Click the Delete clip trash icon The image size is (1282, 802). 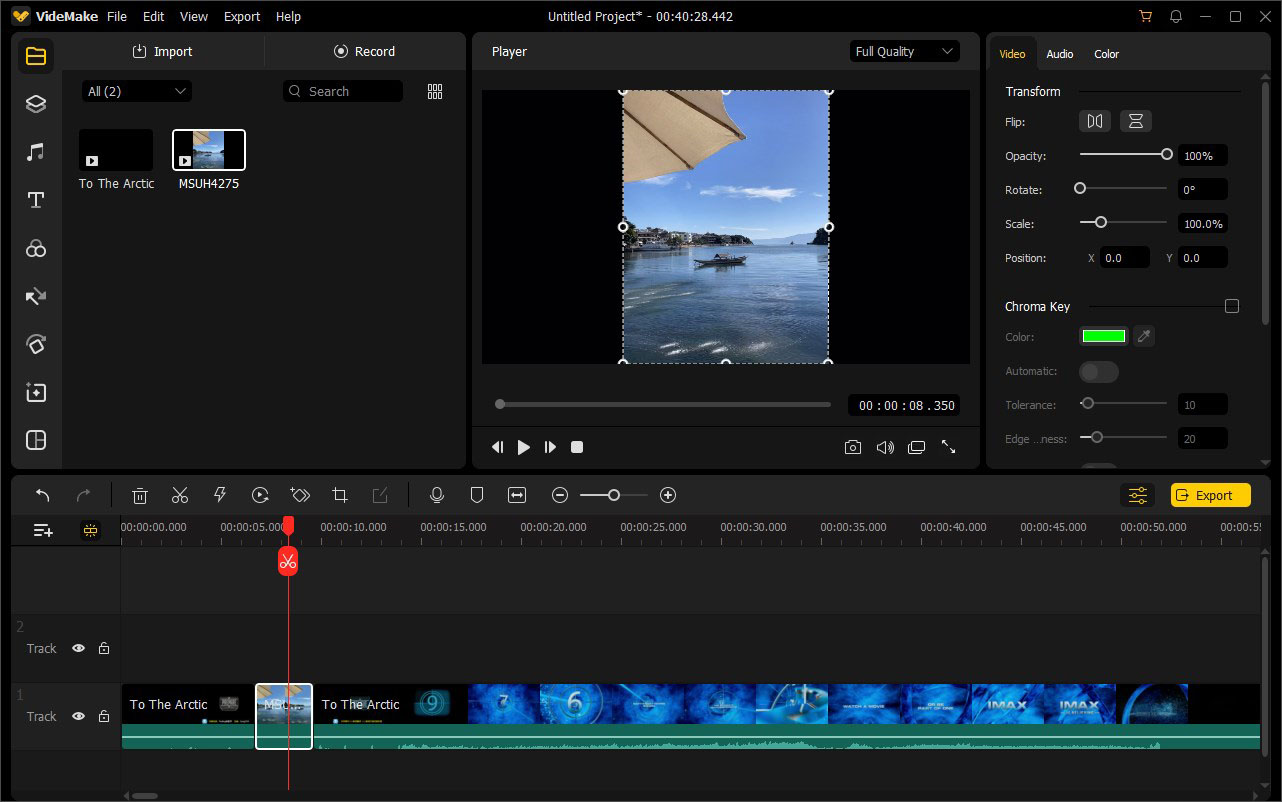(139, 494)
